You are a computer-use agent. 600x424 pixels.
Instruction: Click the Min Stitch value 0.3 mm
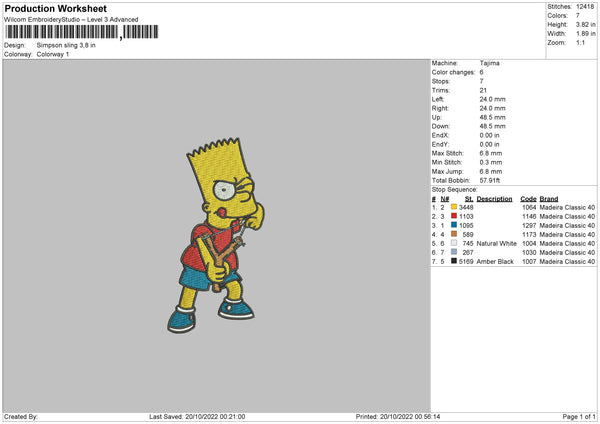pos(491,162)
